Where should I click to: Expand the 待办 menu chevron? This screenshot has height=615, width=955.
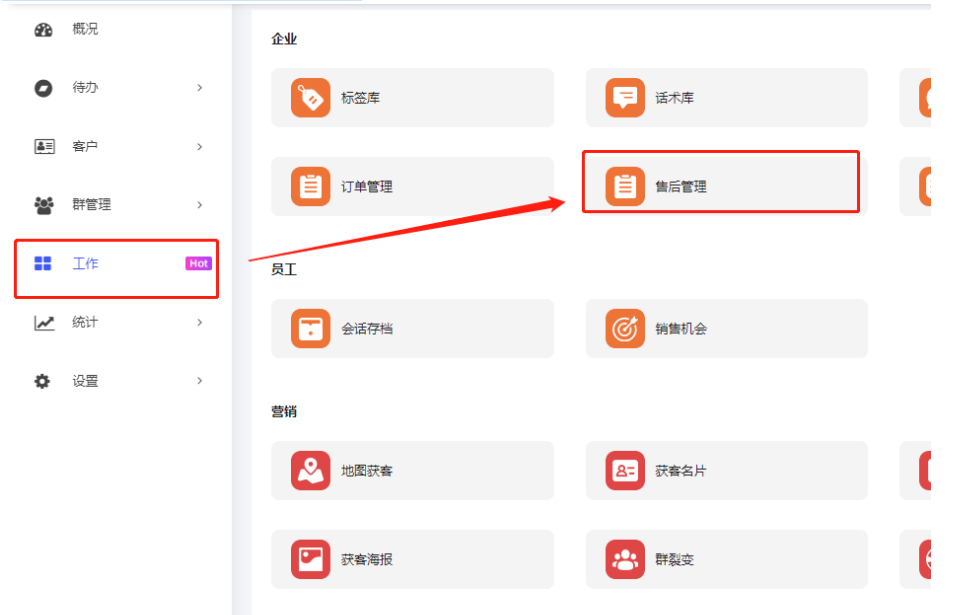point(200,88)
